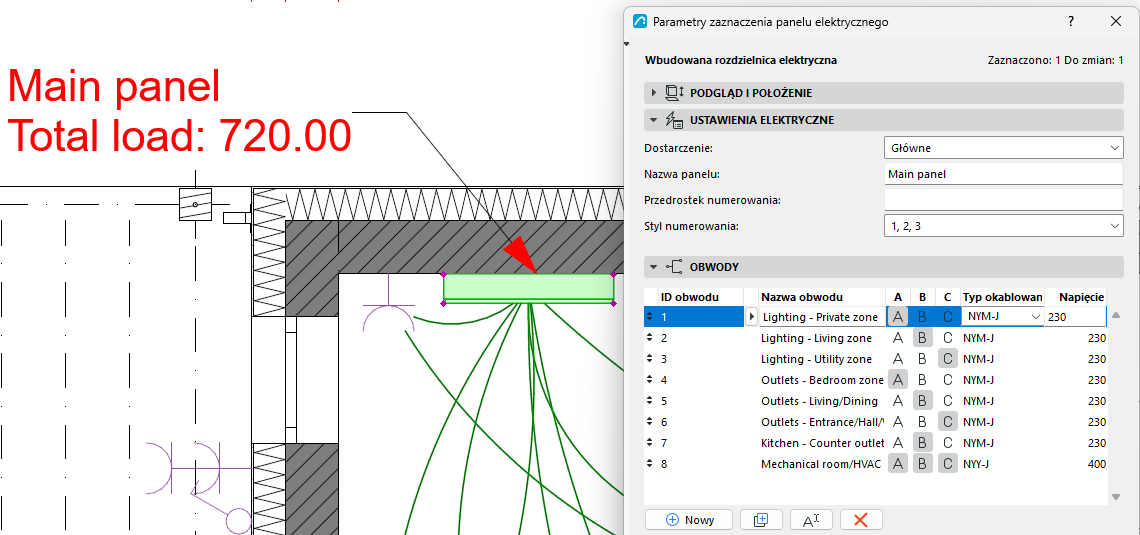Click the rename circuit text-cursor icon
This screenshot has height=535, width=1140.
(x=811, y=520)
